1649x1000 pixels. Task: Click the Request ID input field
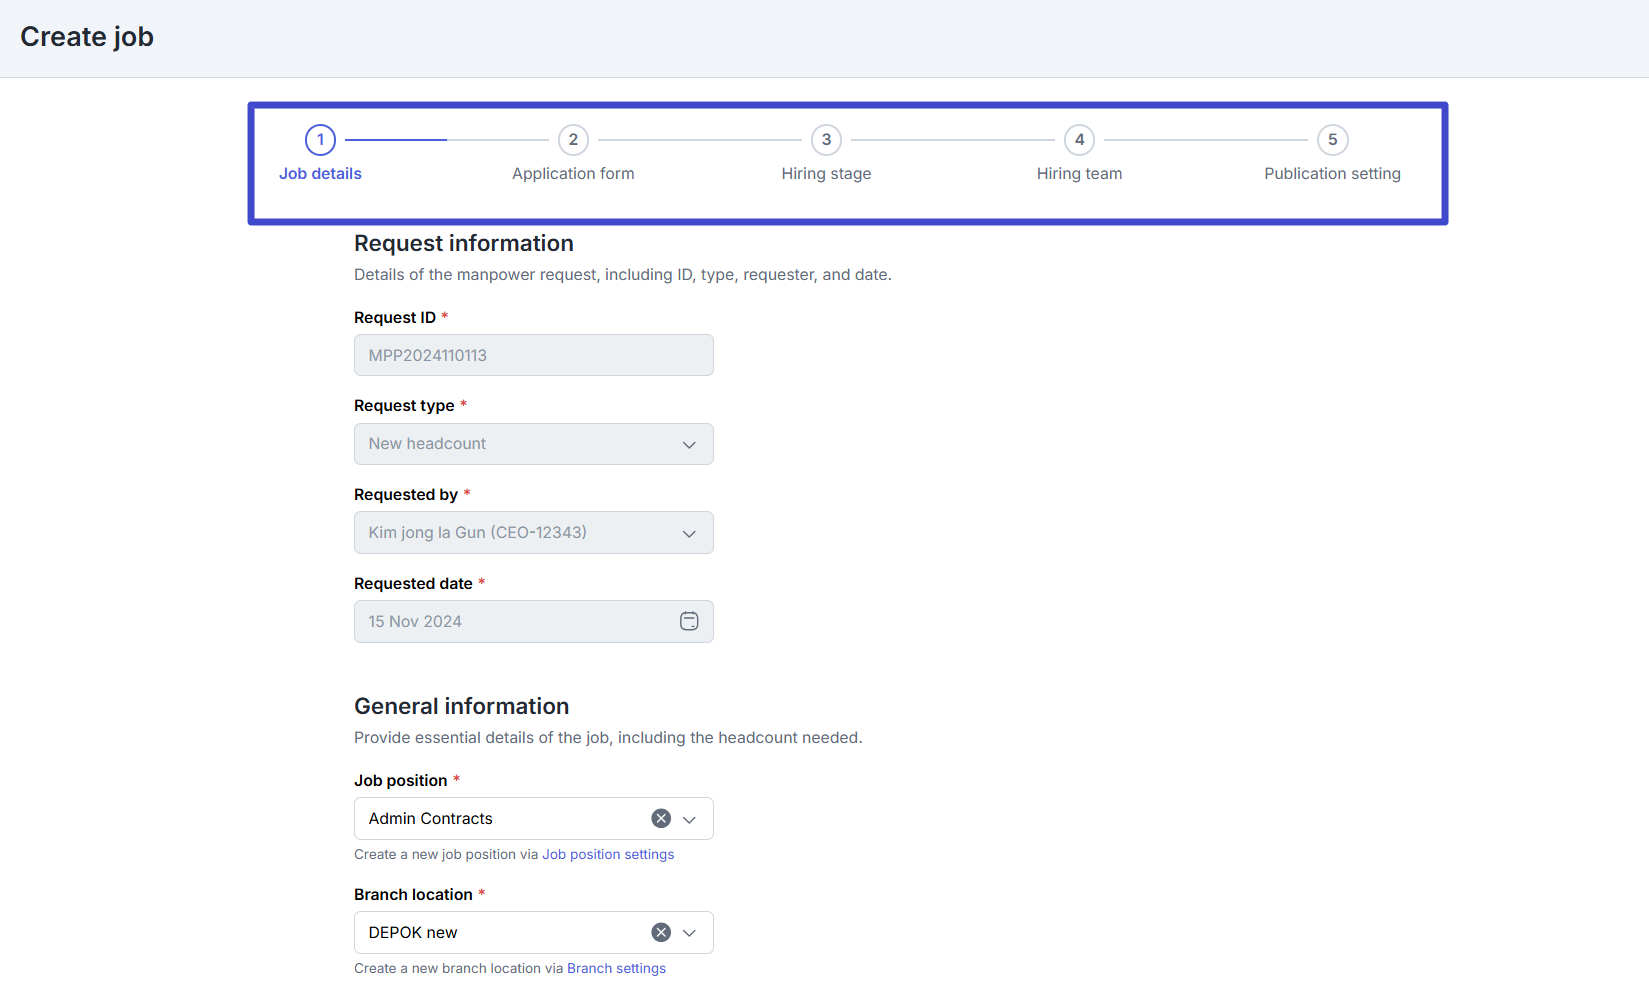(533, 356)
